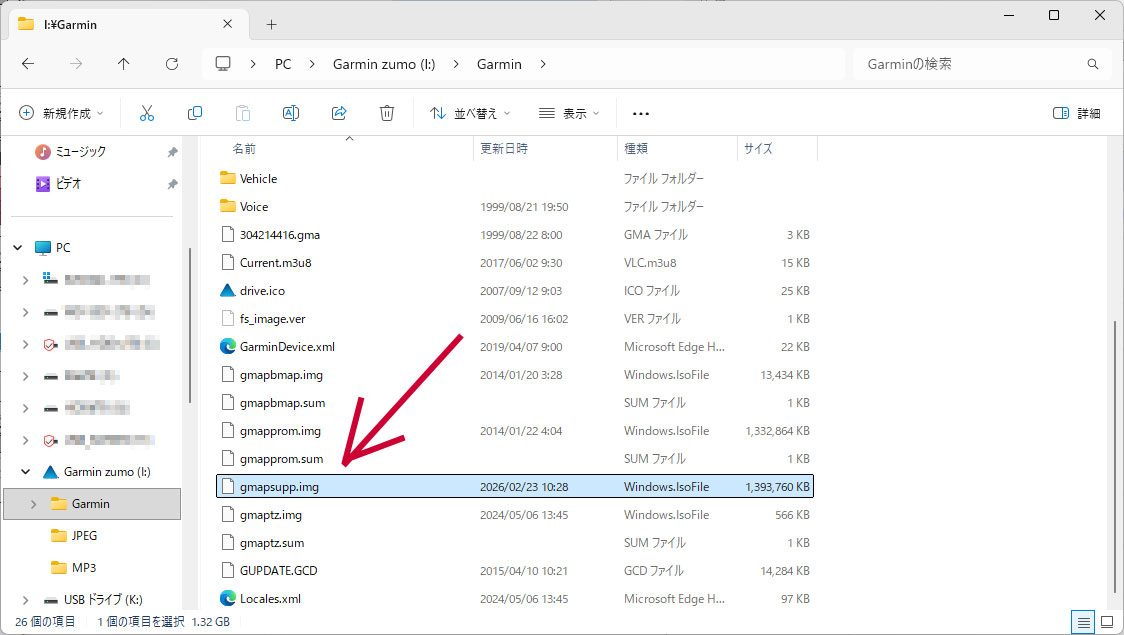The width and height of the screenshot is (1124, 635).
Task: Open the 表示 view dropdown
Action: tap(569, 113)
